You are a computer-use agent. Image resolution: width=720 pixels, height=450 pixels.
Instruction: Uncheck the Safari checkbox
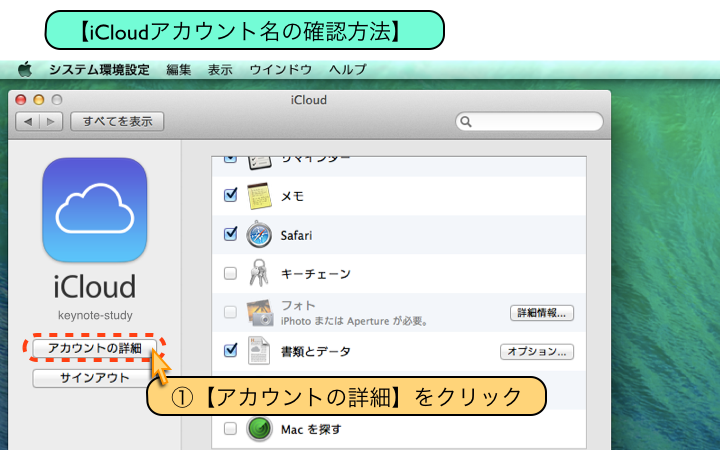(x=230, y=234)
